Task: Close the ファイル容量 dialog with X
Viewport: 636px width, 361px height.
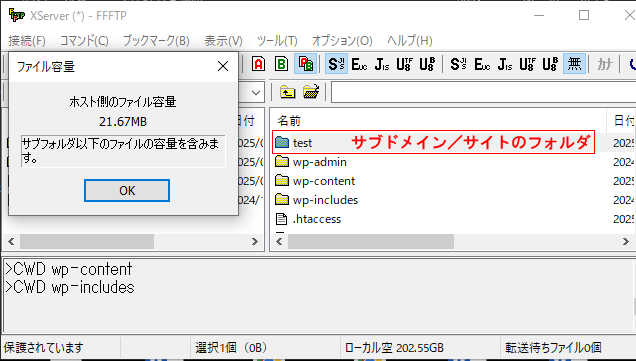Action: pos(223,66)
